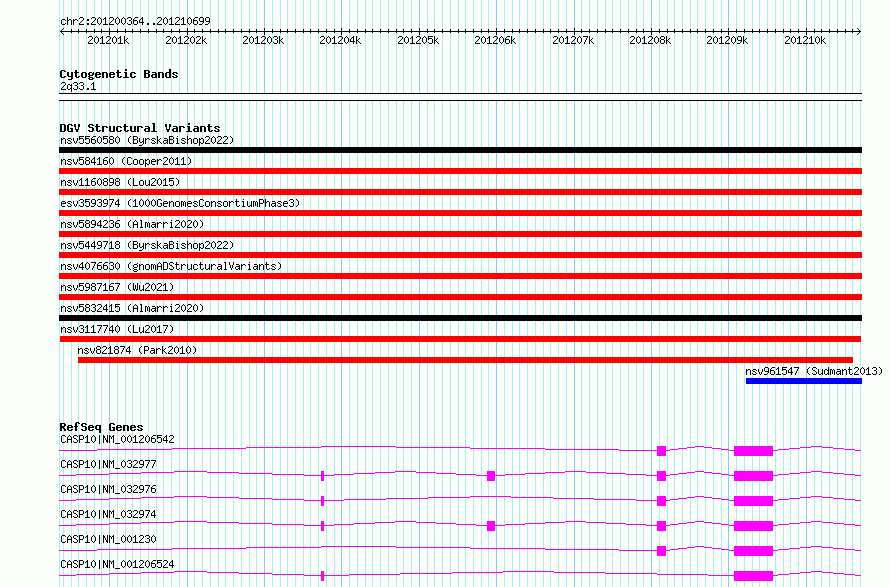Image resolution: width=890 pixels, height=587 pixels.
Task: Click the wide exon of CASP10|NM_001206542
Action: pyautogui.click(x=753, y=451)
